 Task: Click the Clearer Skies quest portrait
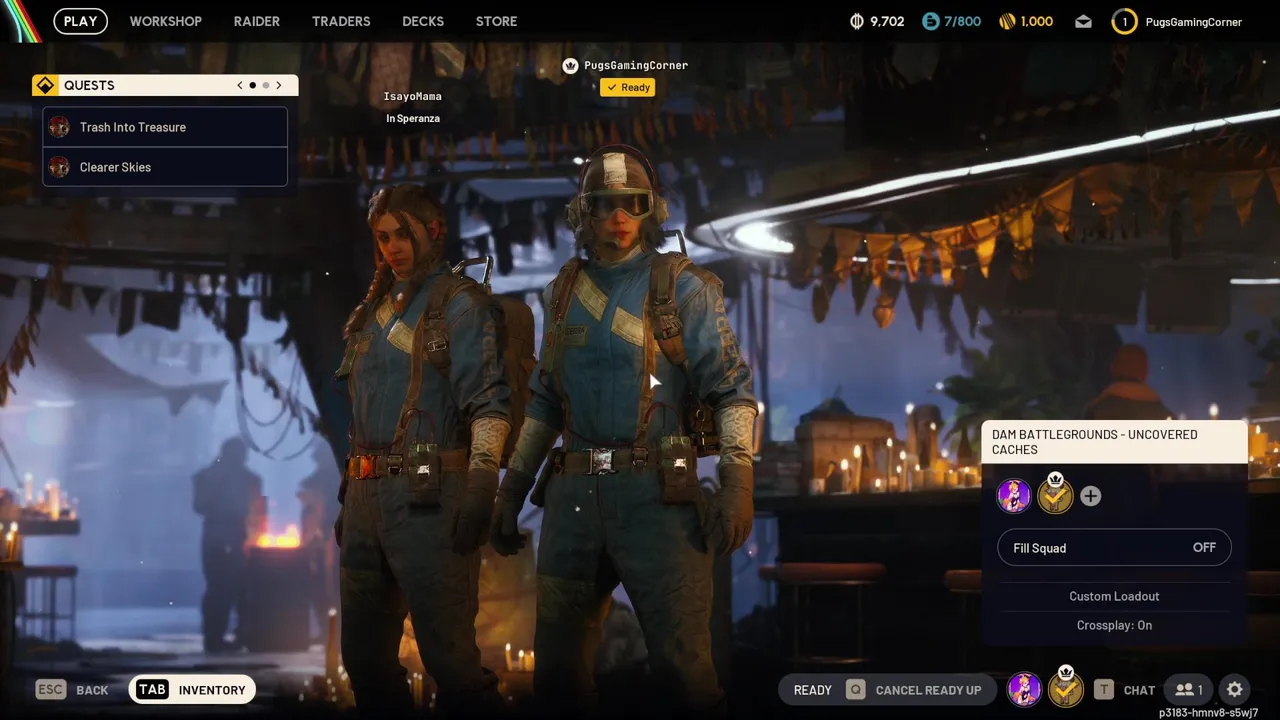click(60, 167)
